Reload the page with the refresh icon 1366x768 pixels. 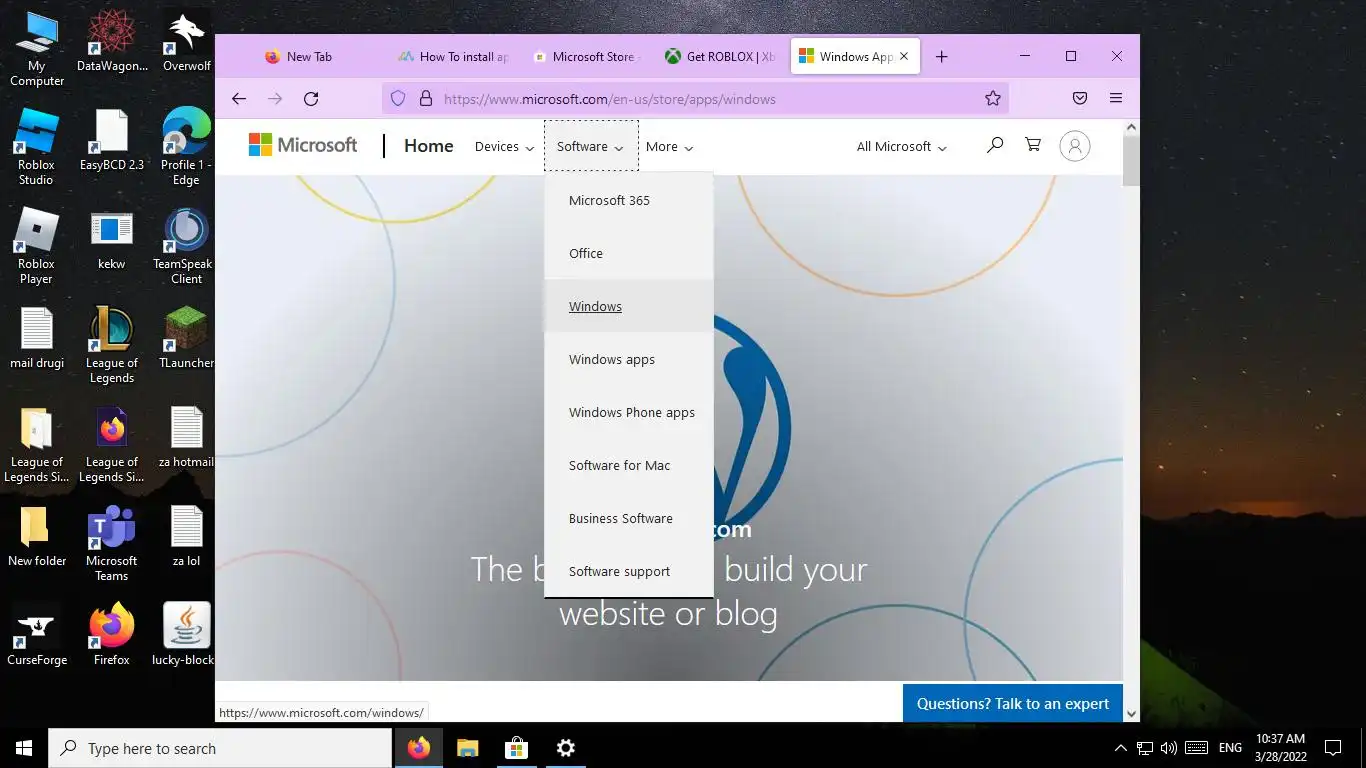311,98
